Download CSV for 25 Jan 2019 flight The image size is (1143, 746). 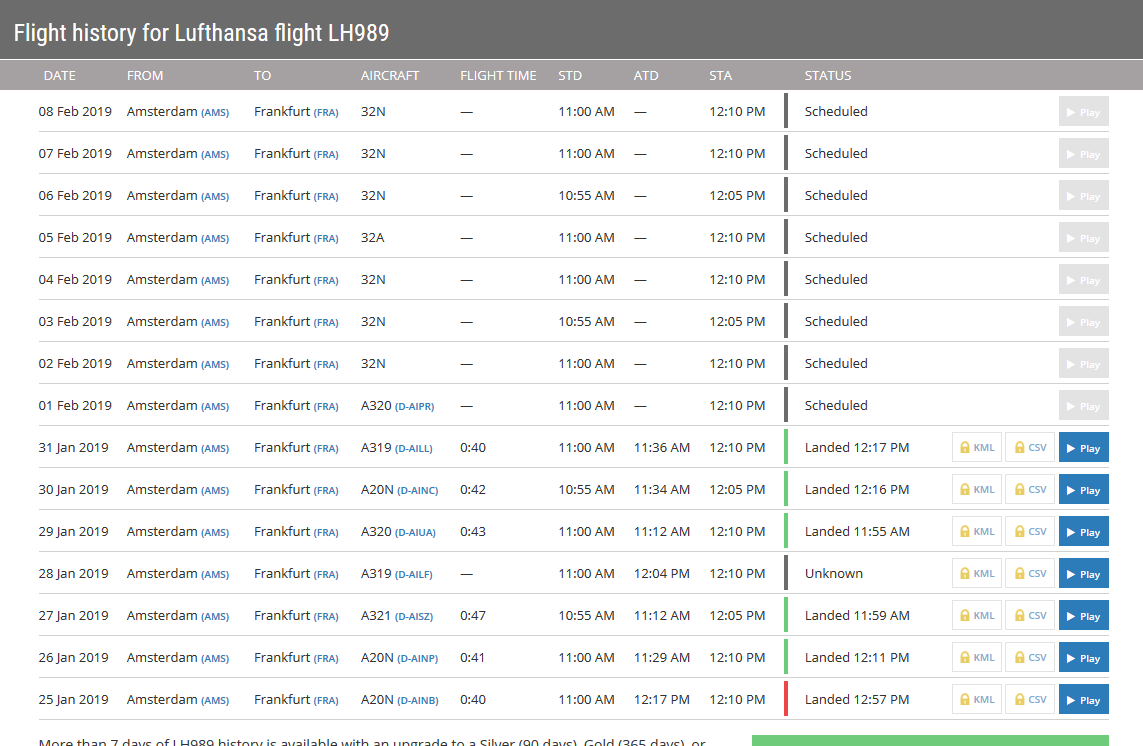click(1030, 699)
